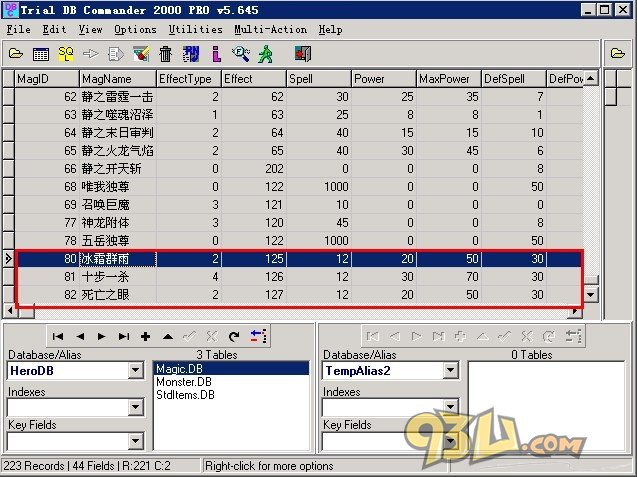
Task: Click the horizontal scrollbar right arrow
Action: click(x=575, y=311)
